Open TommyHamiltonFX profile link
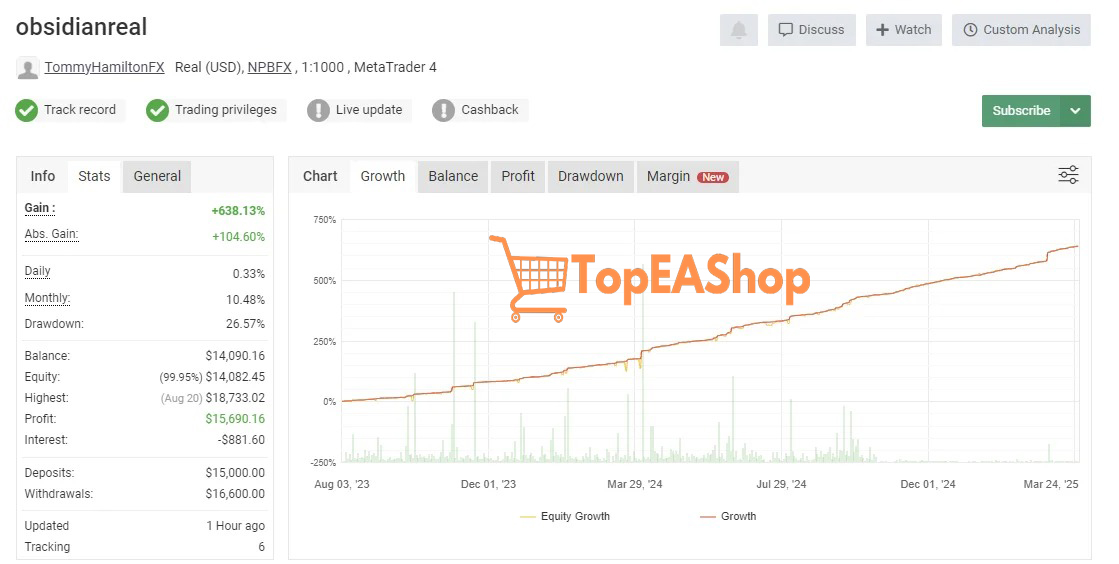The width and height of the screenshot is (1119, 564). pos(104,67)
